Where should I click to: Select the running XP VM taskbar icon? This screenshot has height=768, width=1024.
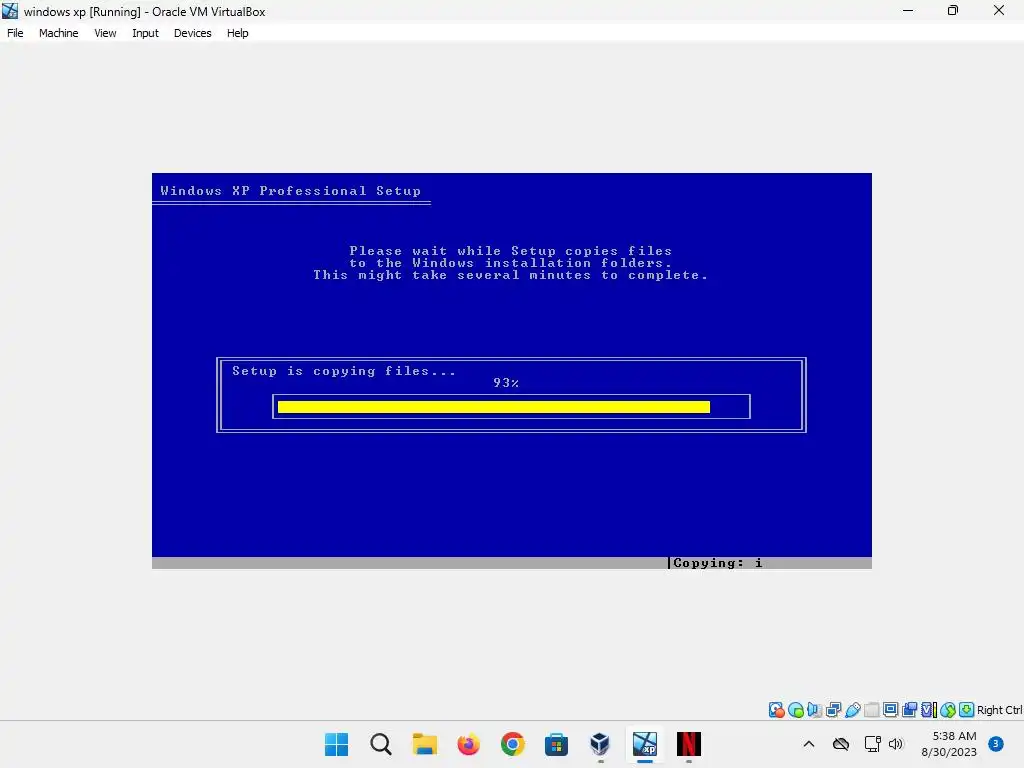tap(645, 744)
